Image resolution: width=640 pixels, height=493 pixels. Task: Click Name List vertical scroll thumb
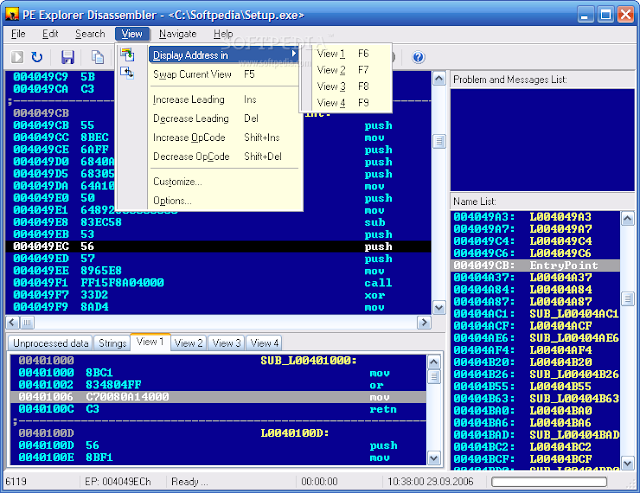(627, 299)
